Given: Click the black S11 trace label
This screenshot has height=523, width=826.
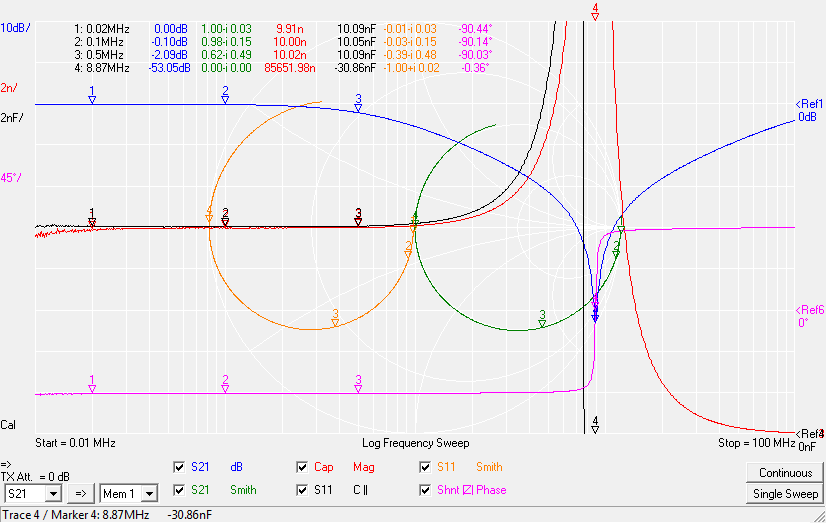Looking at the screenshot, I should click(323, 490).
